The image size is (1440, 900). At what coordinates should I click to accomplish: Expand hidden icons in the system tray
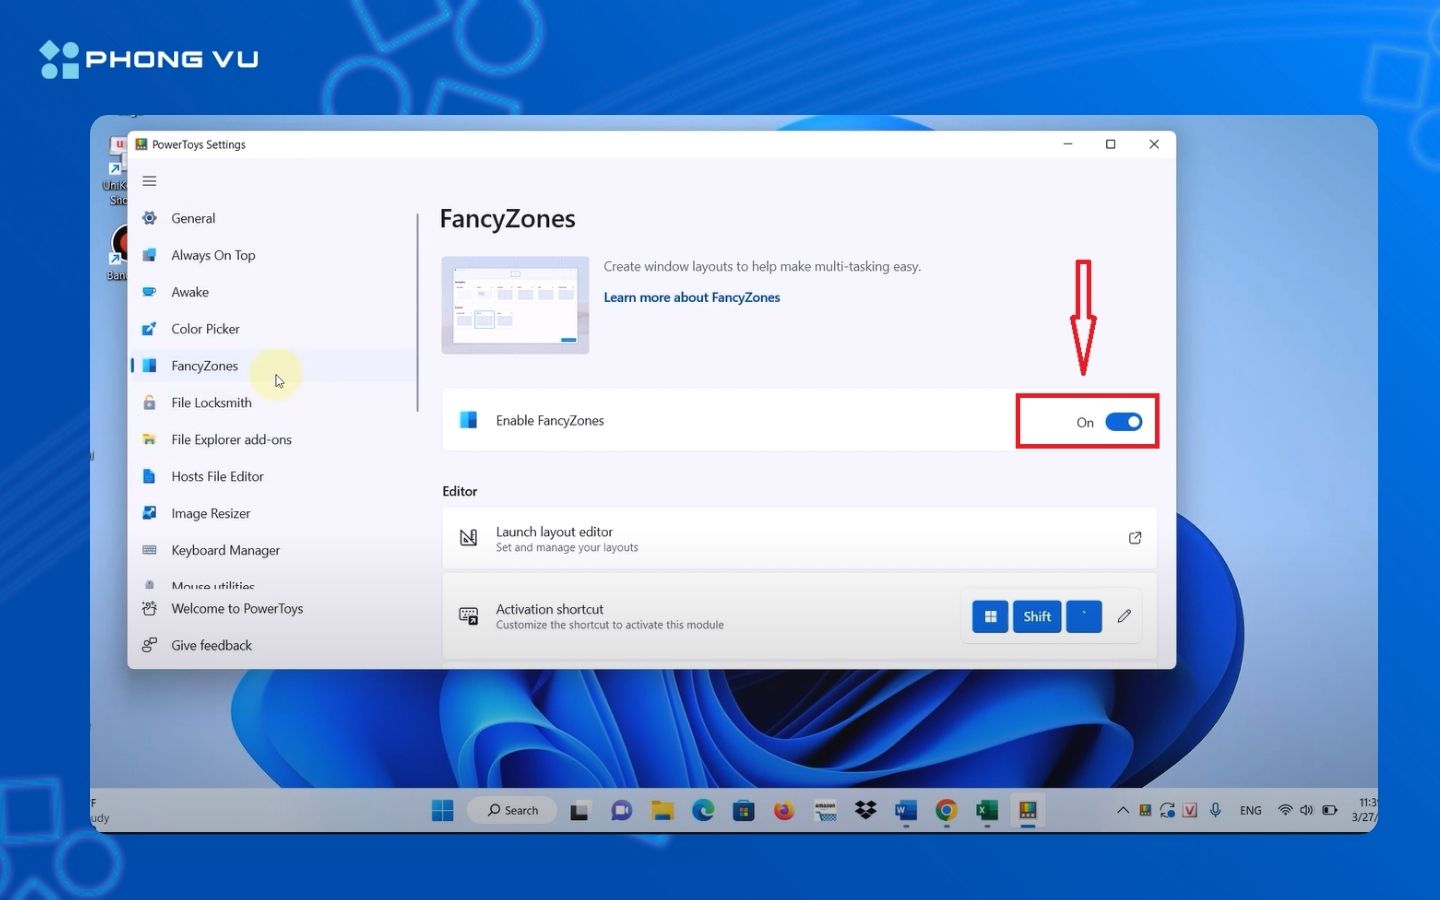pyautogui.click(x=1122, y=810)
